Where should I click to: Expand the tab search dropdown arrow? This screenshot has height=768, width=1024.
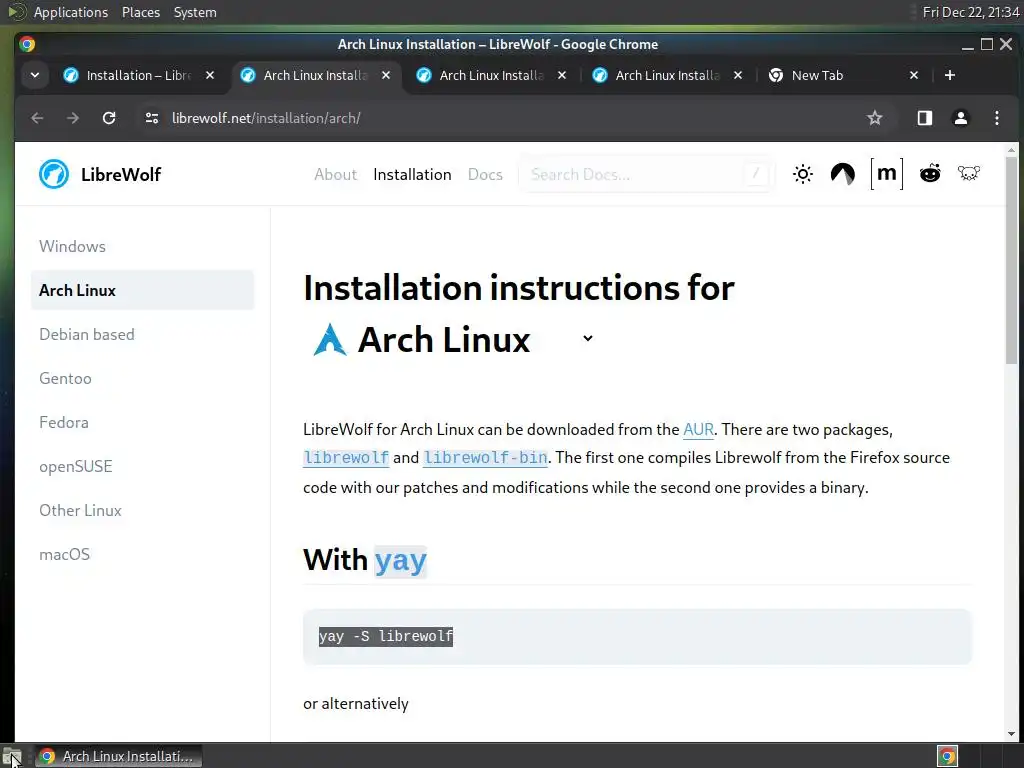(x=35, y=75)
